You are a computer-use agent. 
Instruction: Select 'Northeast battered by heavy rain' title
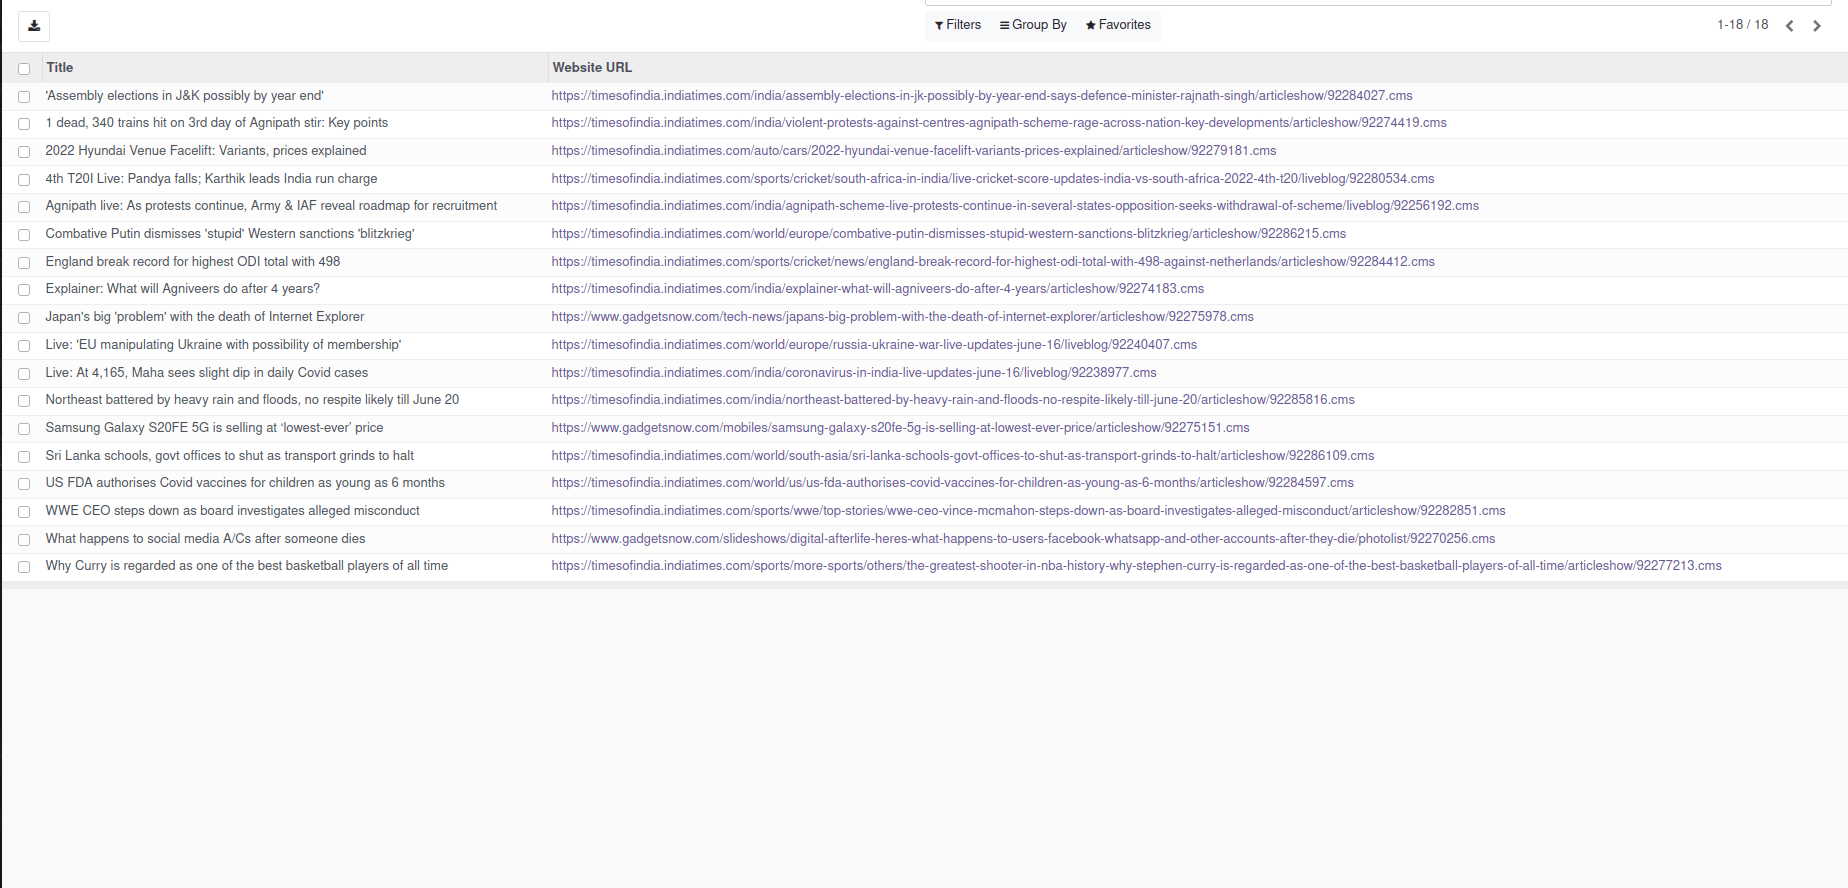(x=252, y=400)
